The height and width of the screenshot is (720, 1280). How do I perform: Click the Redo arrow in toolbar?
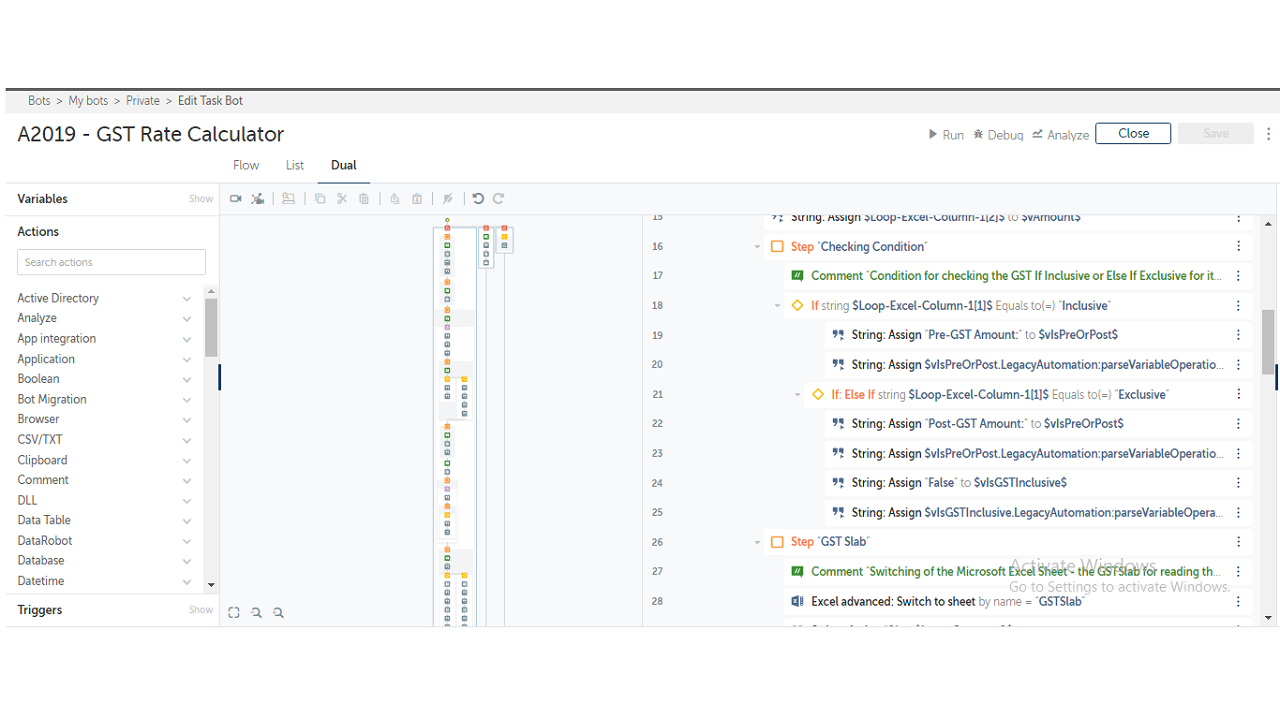pyautogui.click(x=498, y=199)
